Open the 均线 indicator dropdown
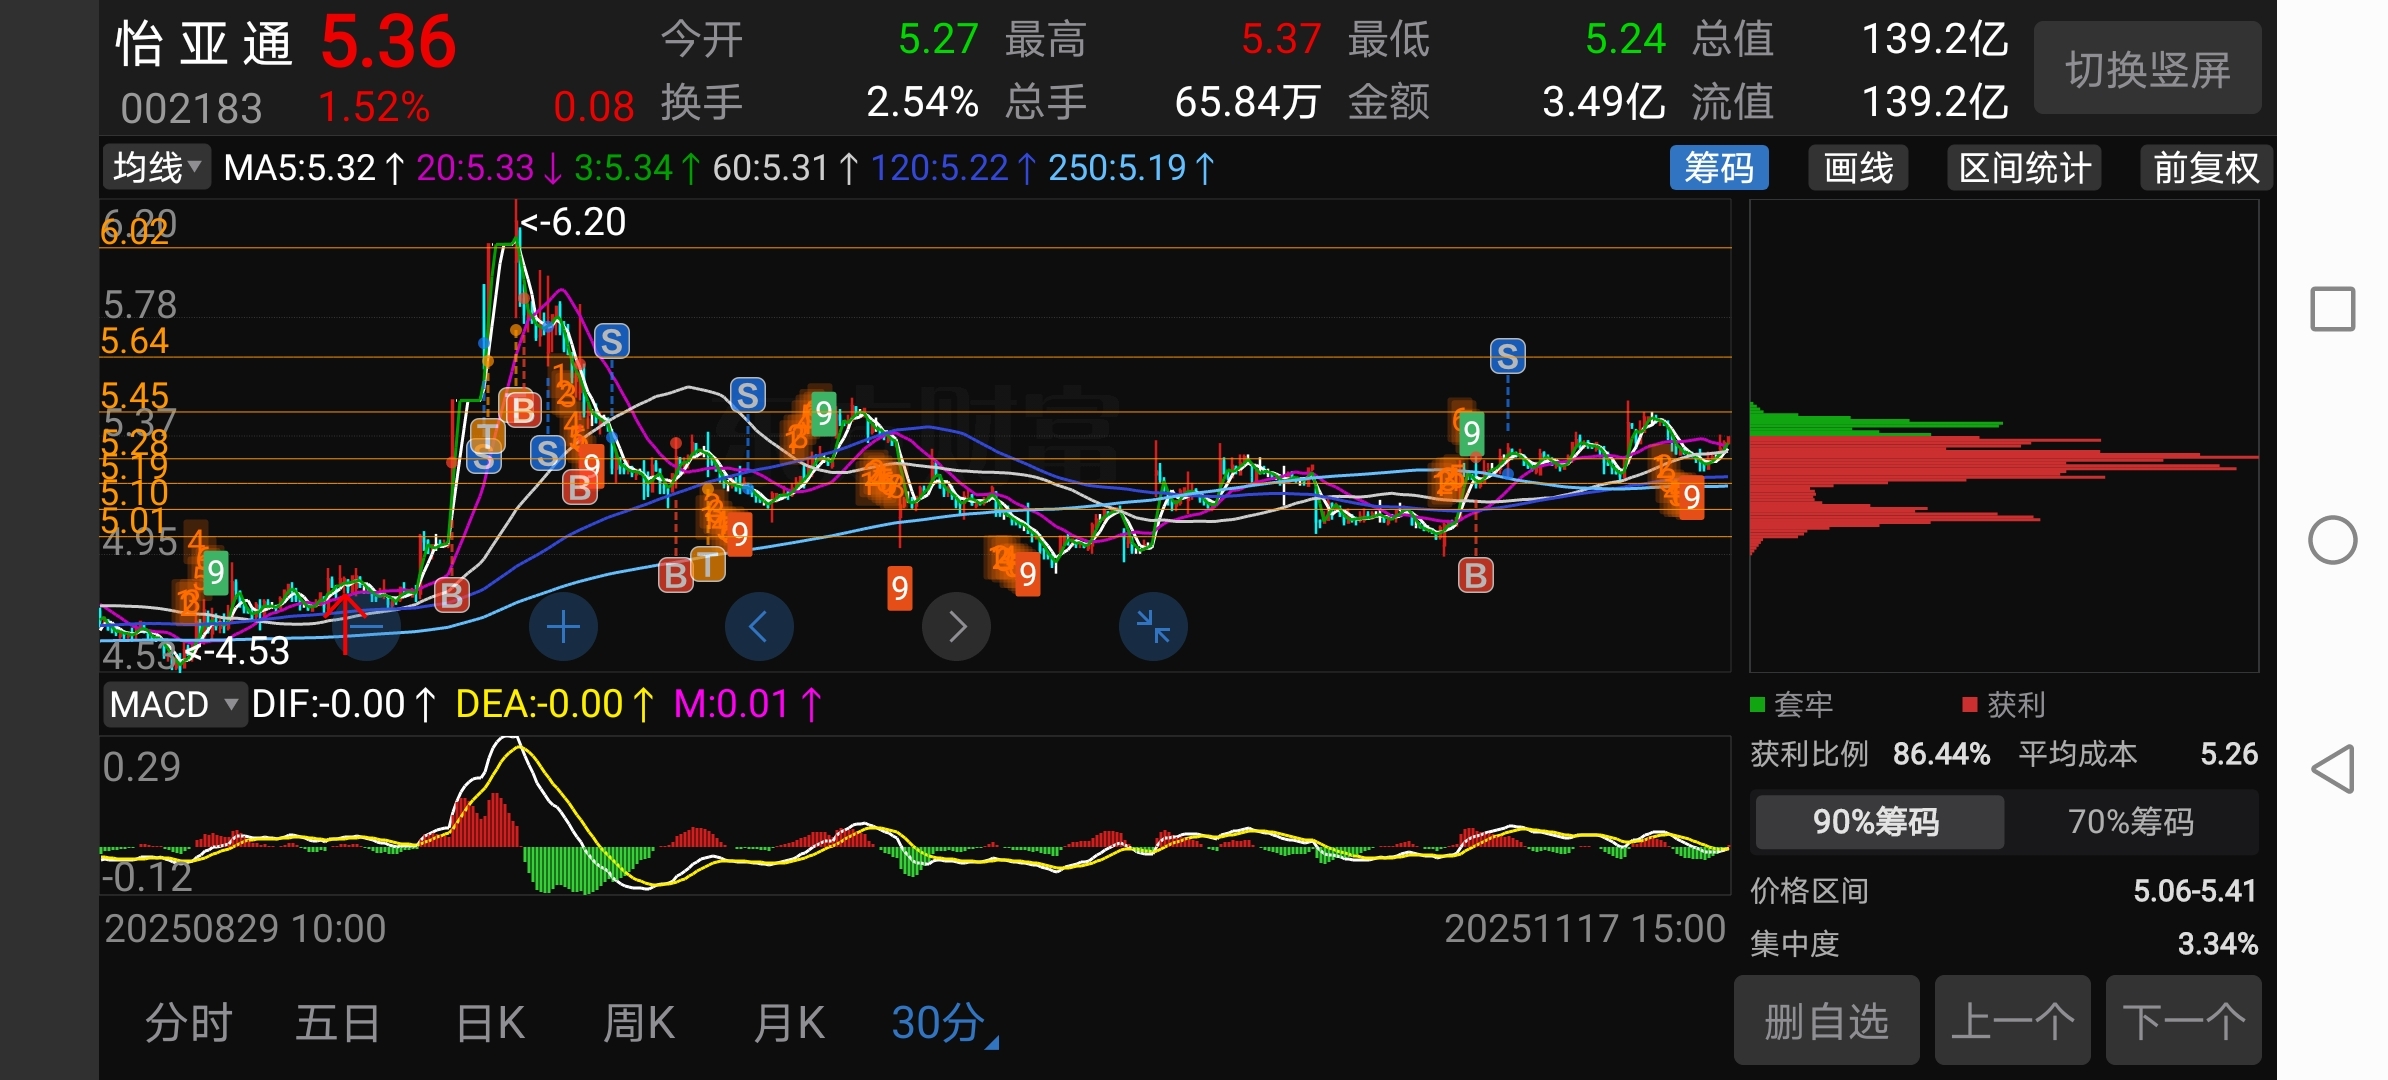Viewport: 2388px width, 1080px height. (x=156, y=168)
